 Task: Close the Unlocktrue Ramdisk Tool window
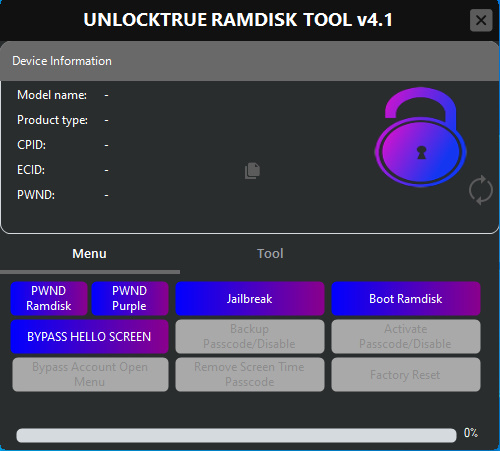coord(481,20)
